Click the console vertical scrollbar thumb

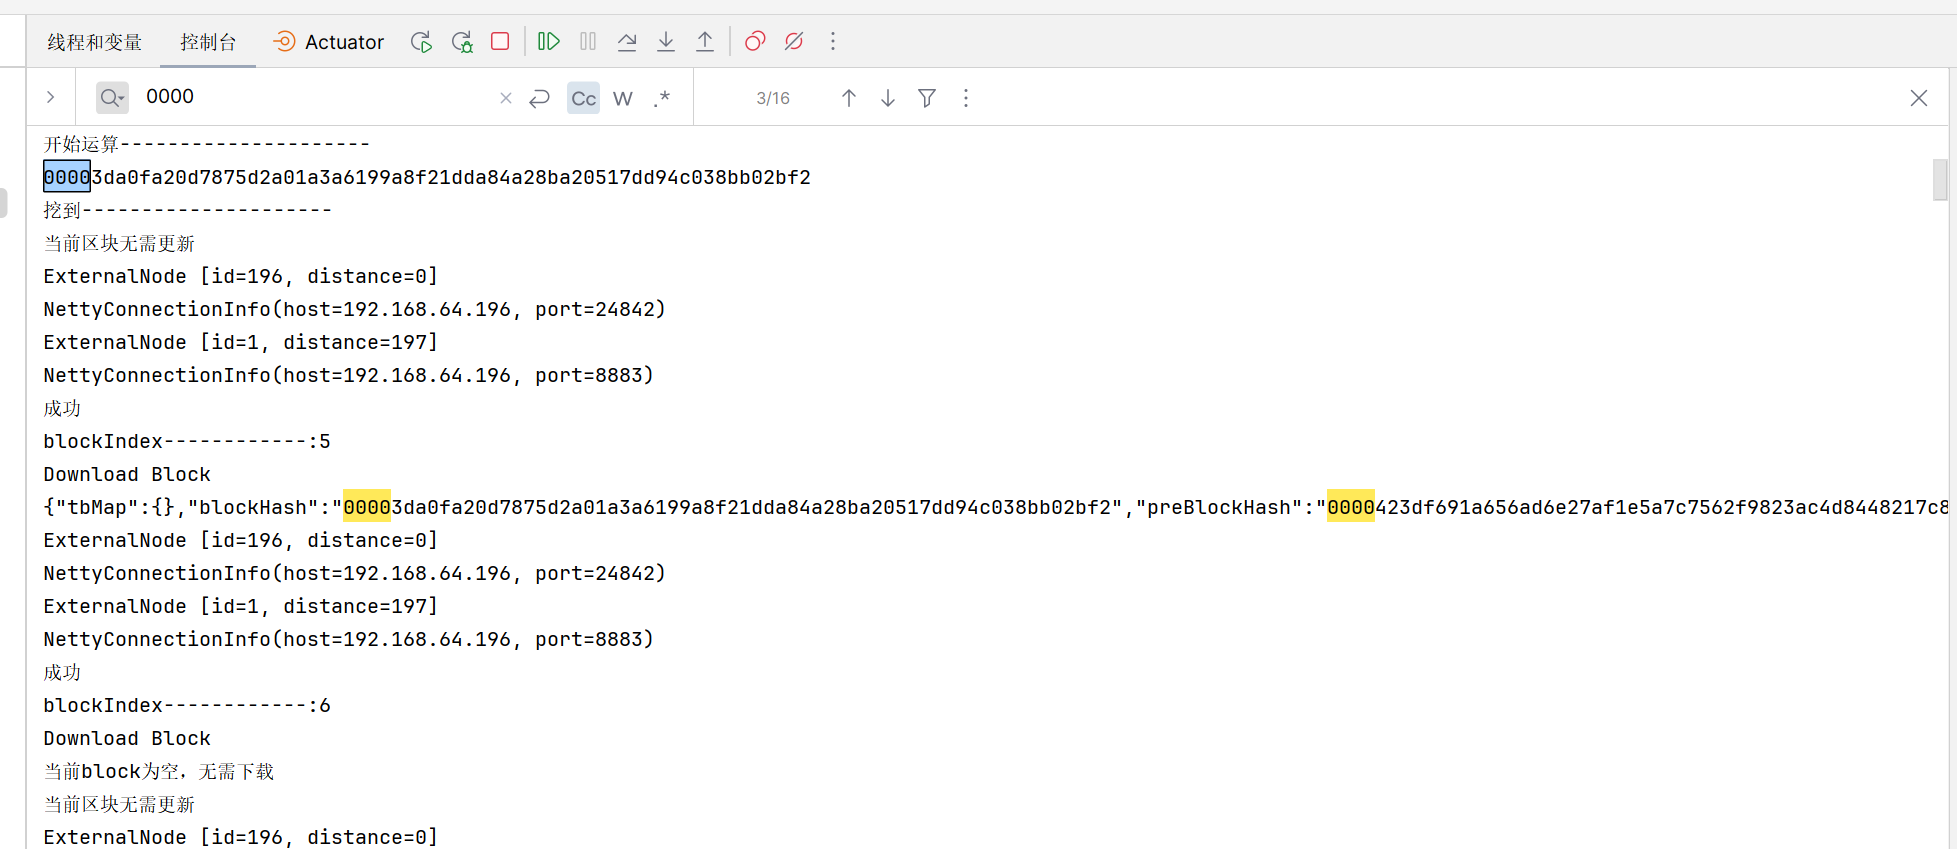click(1940, 180)
